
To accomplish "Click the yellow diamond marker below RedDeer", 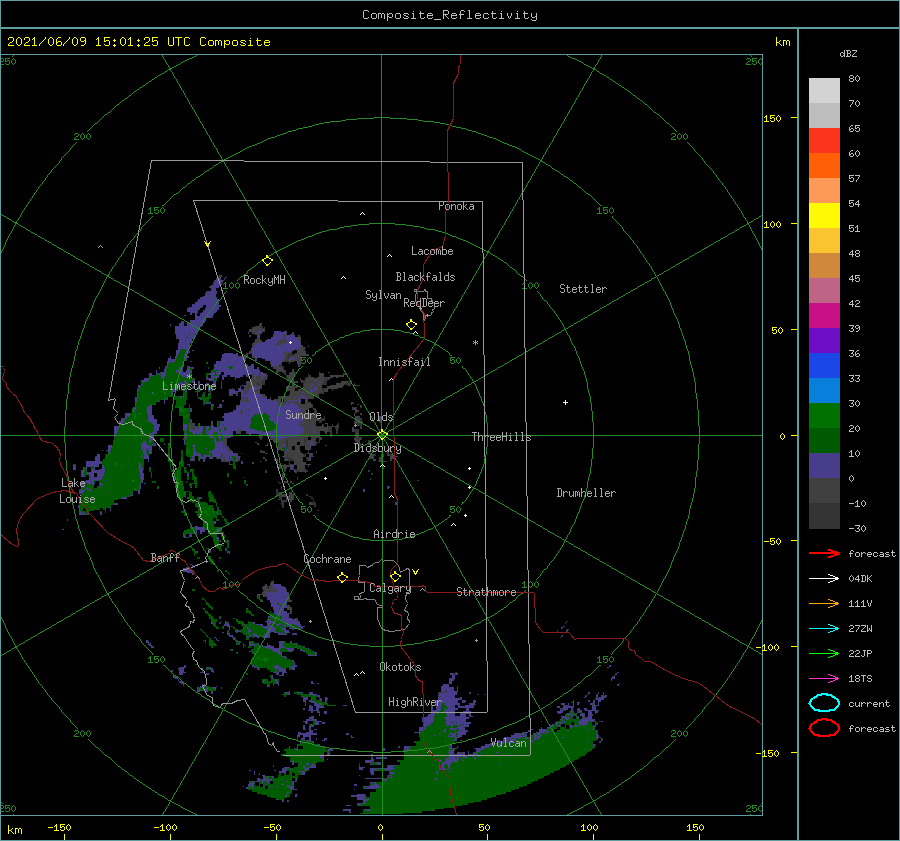I will coord(412,325).
